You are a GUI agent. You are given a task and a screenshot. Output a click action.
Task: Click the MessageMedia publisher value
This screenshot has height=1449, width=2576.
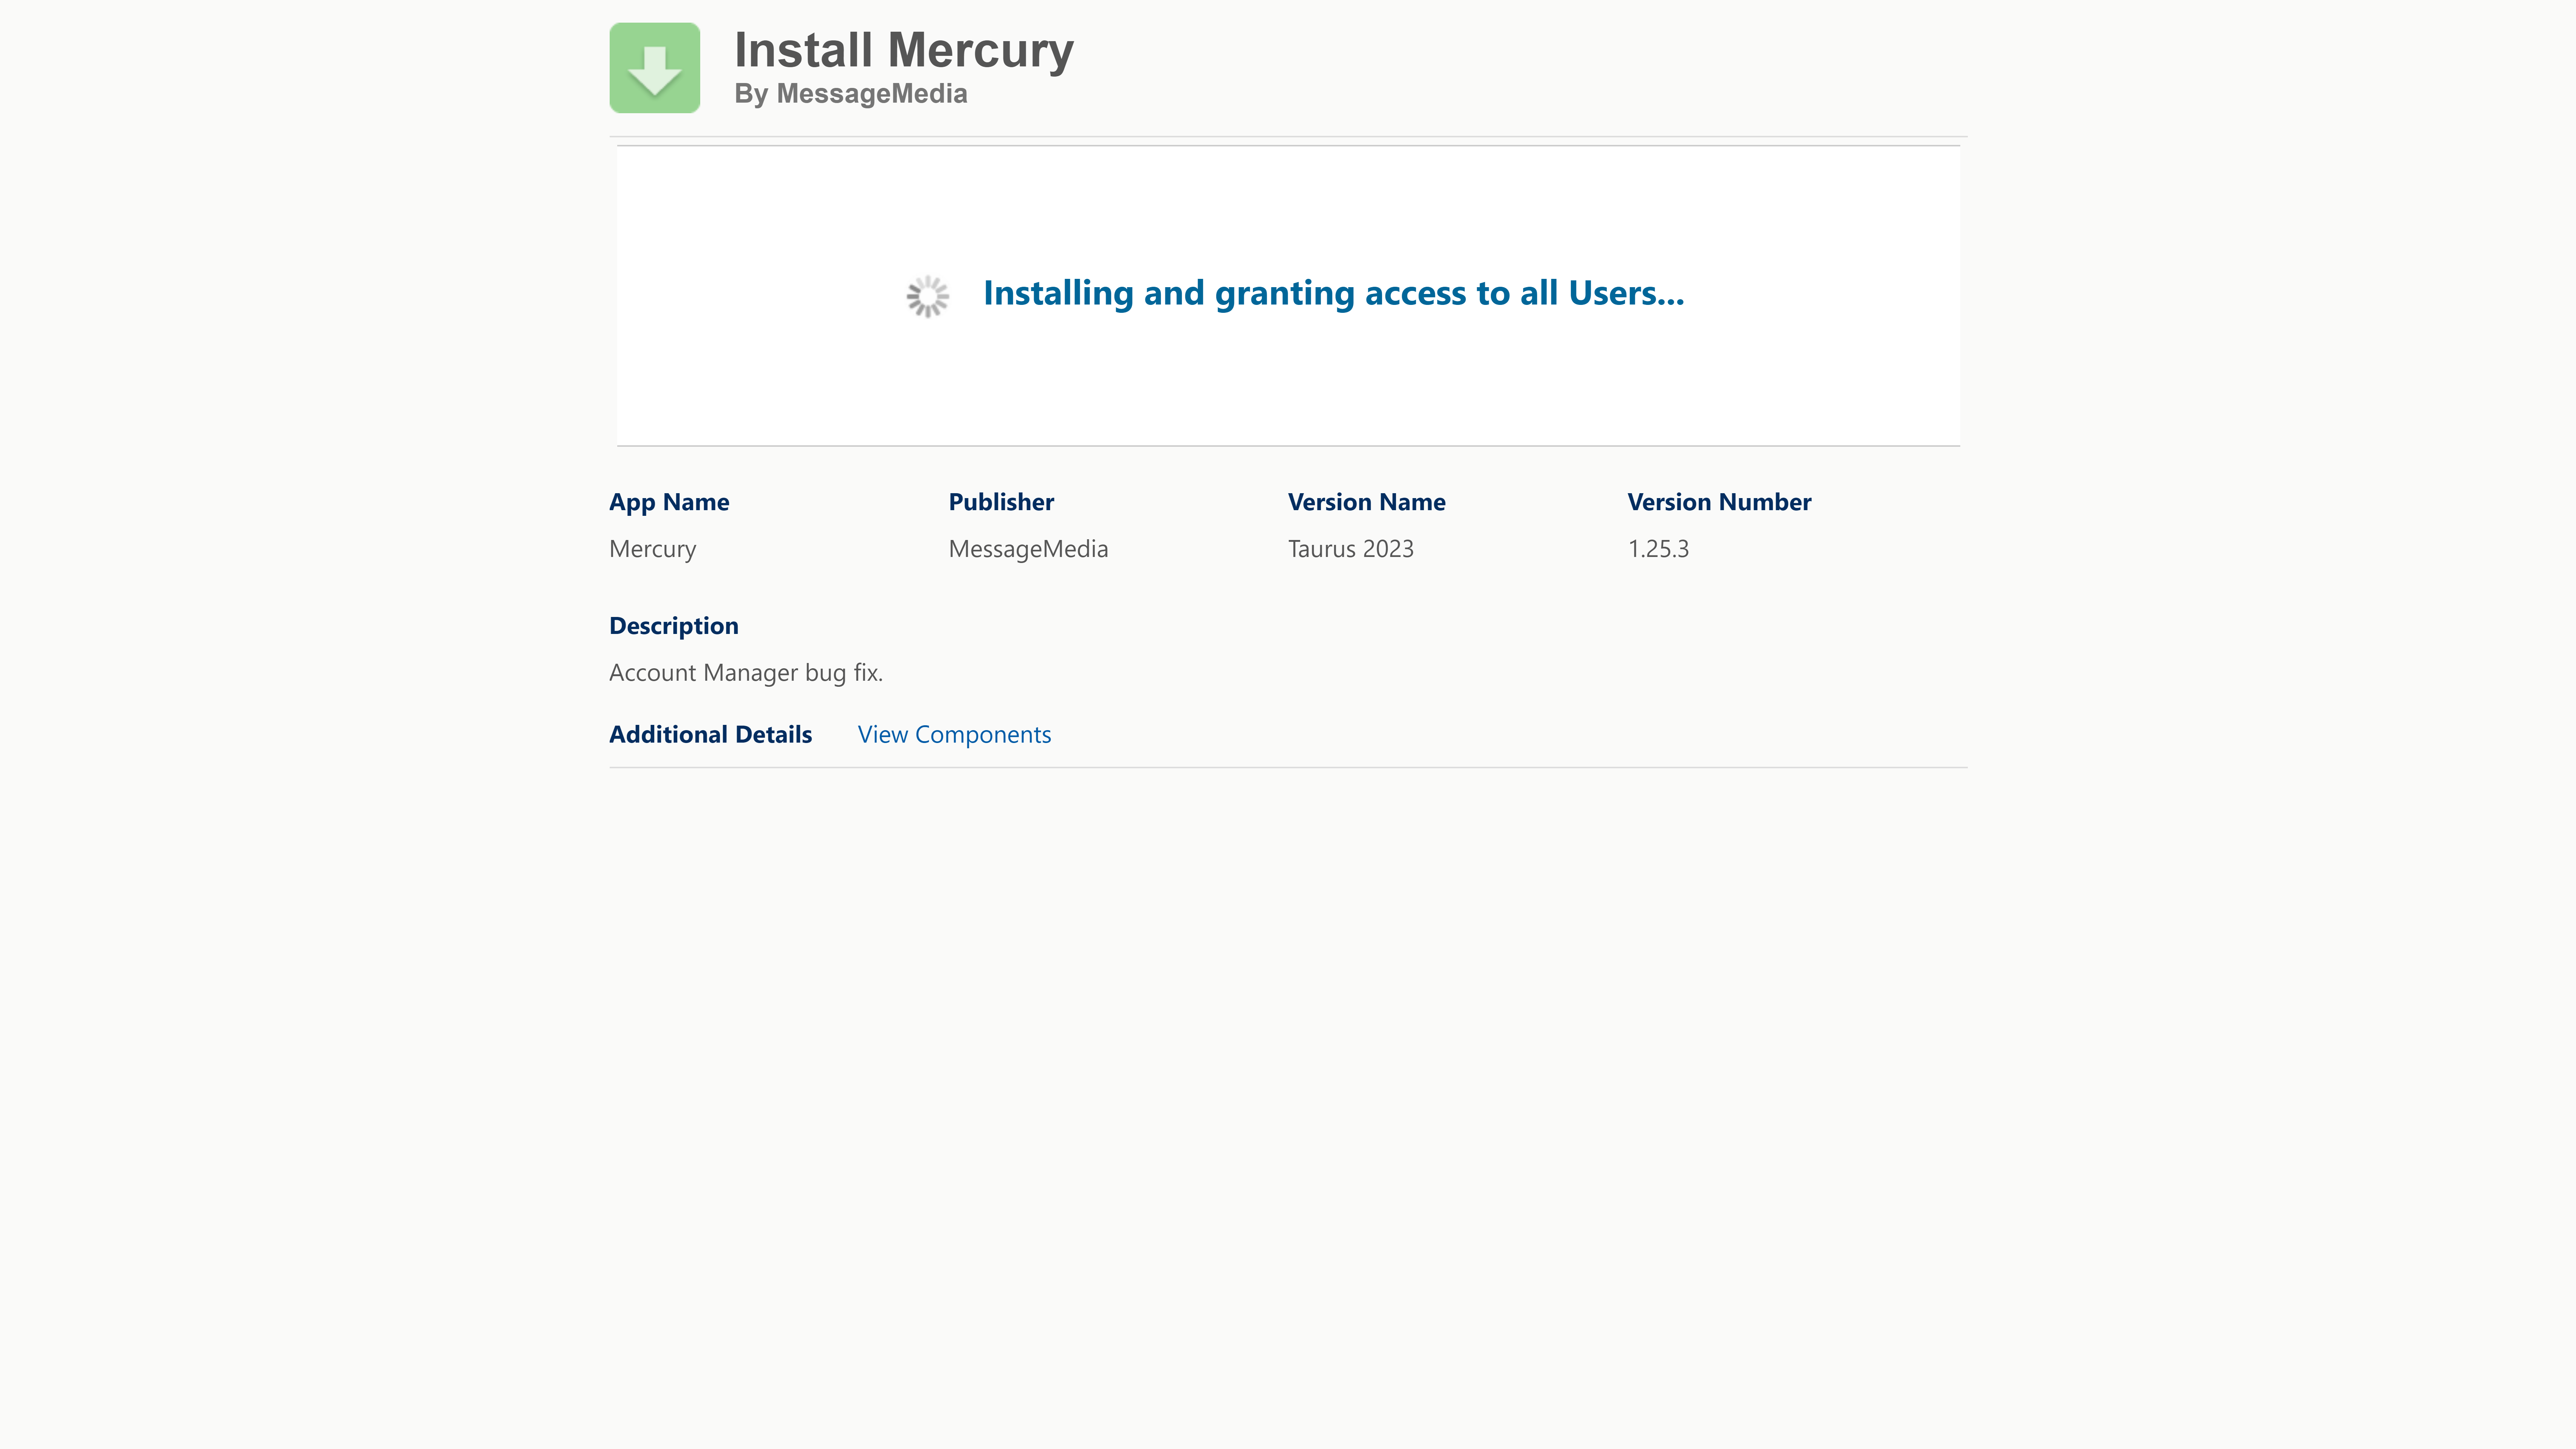pyautogui.click(x=1028, y=549)
